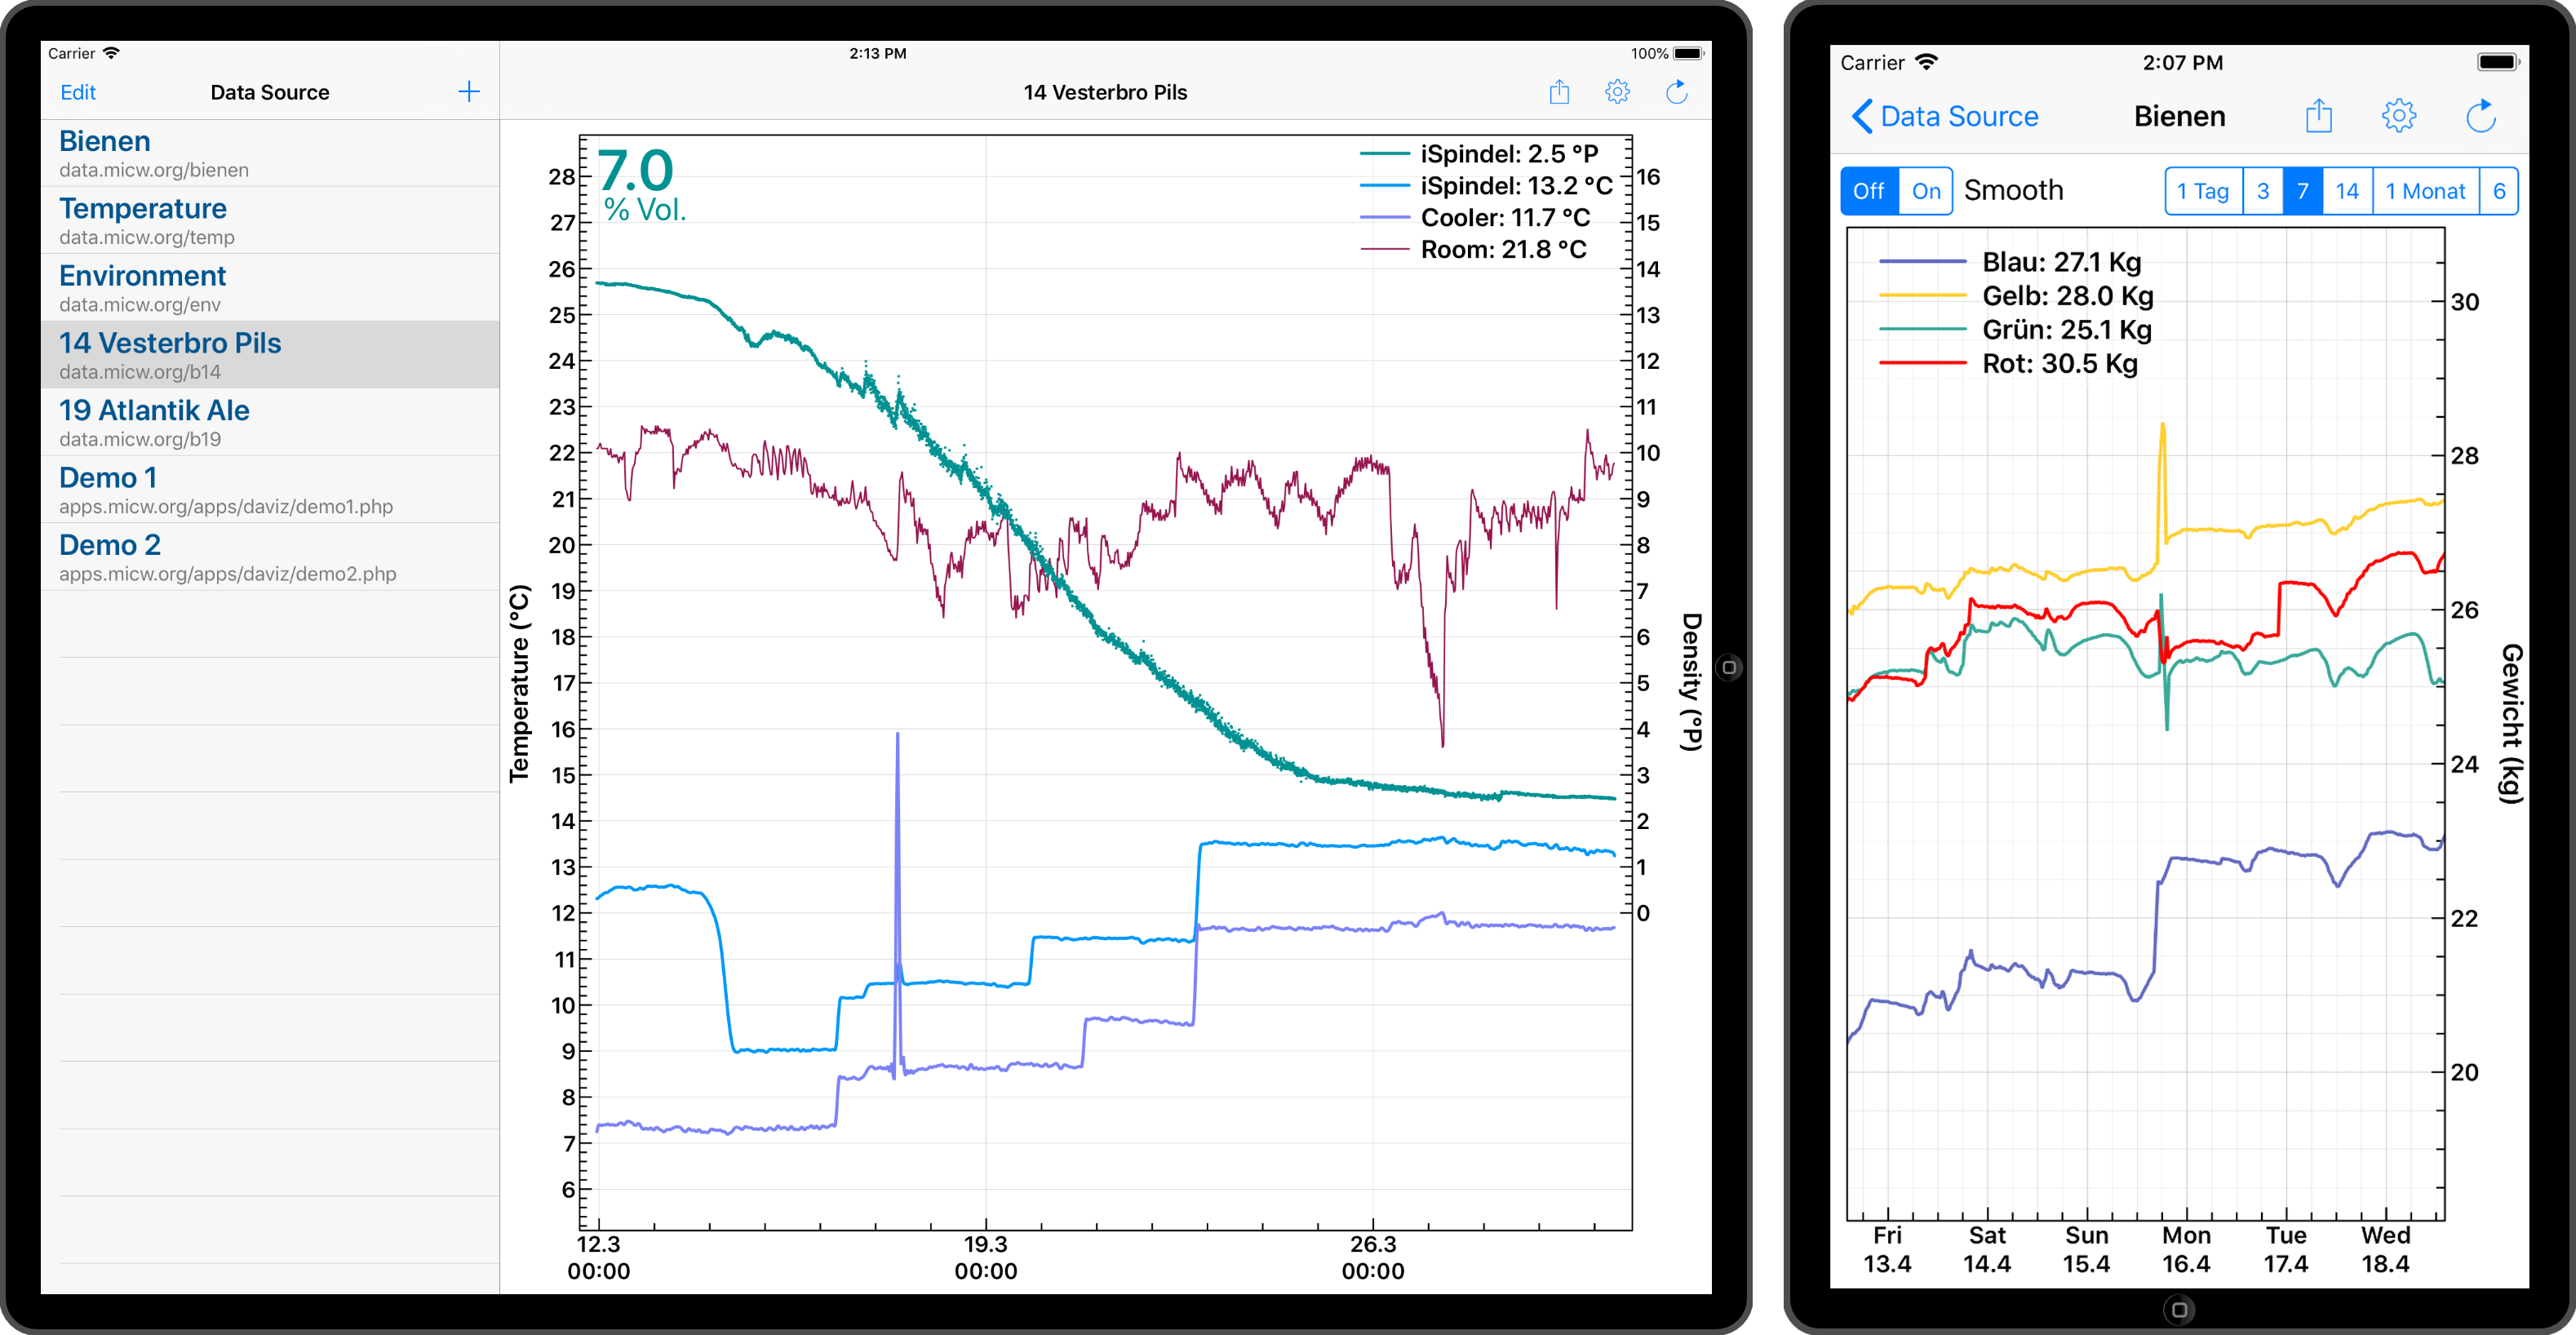2576x1335 pixels.
Task: Select 1 Monat time range
Action: (2425, 191)
